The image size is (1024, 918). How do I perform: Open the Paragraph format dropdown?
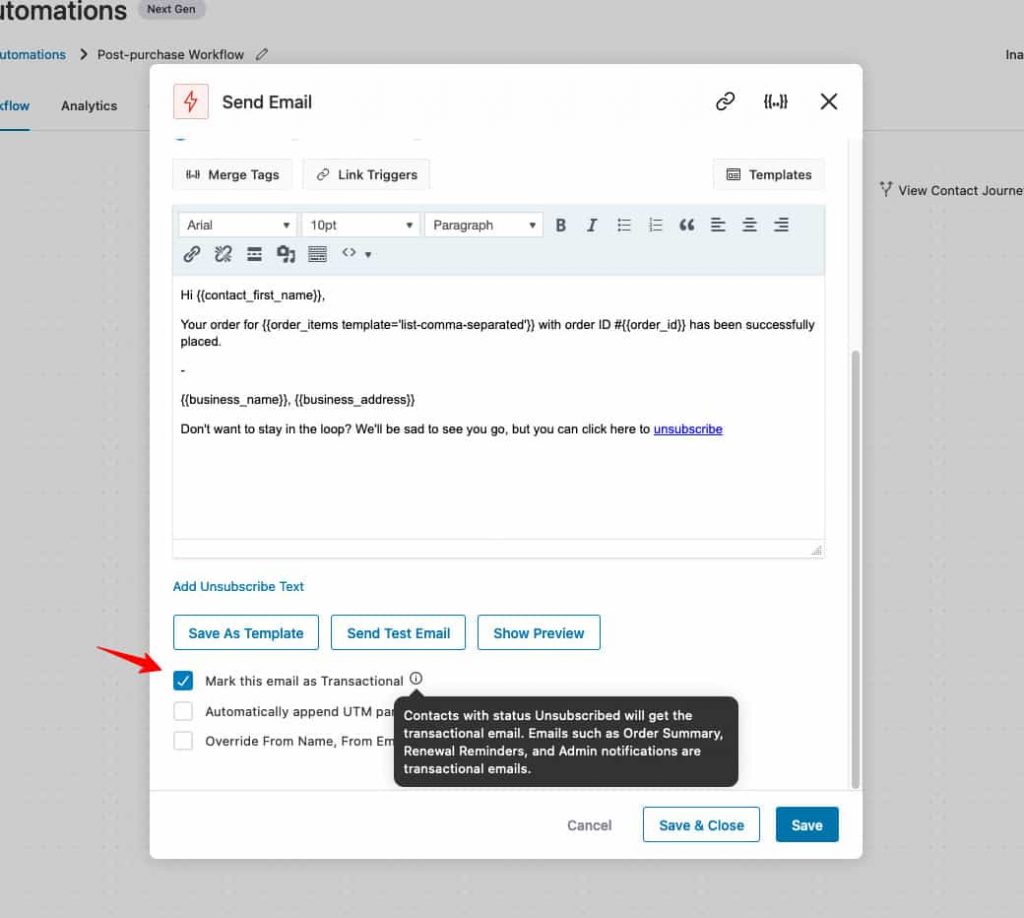tap(484, 225)
